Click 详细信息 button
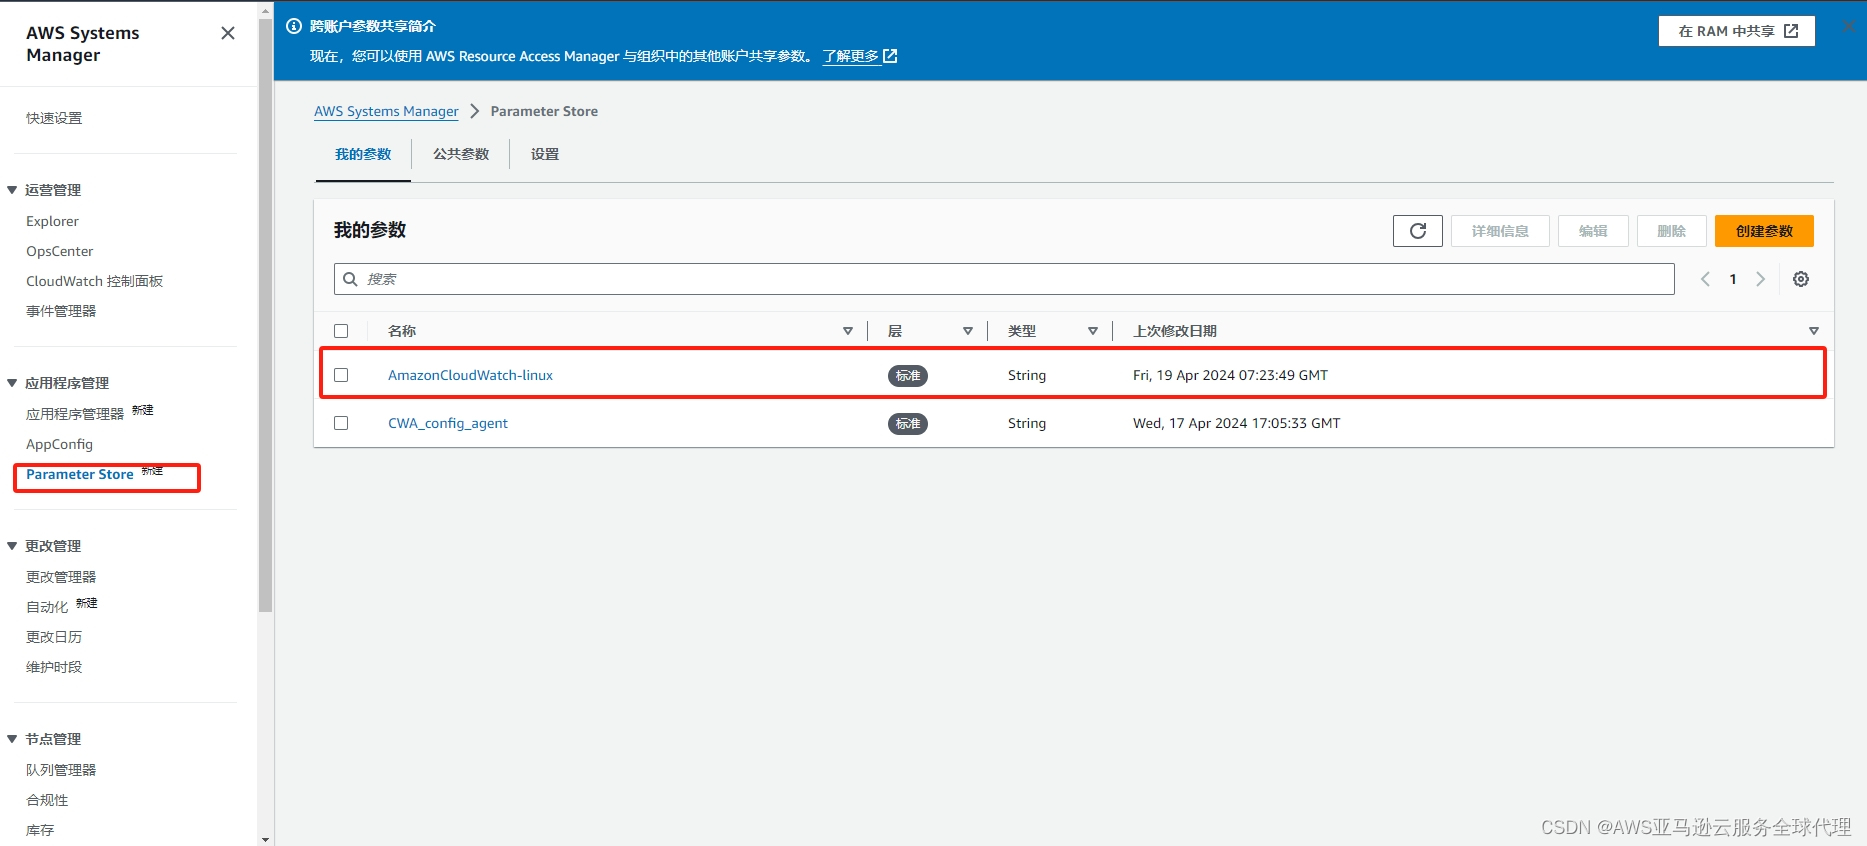This screenshot has height=846, width=1867. [x=1500, y=231]
